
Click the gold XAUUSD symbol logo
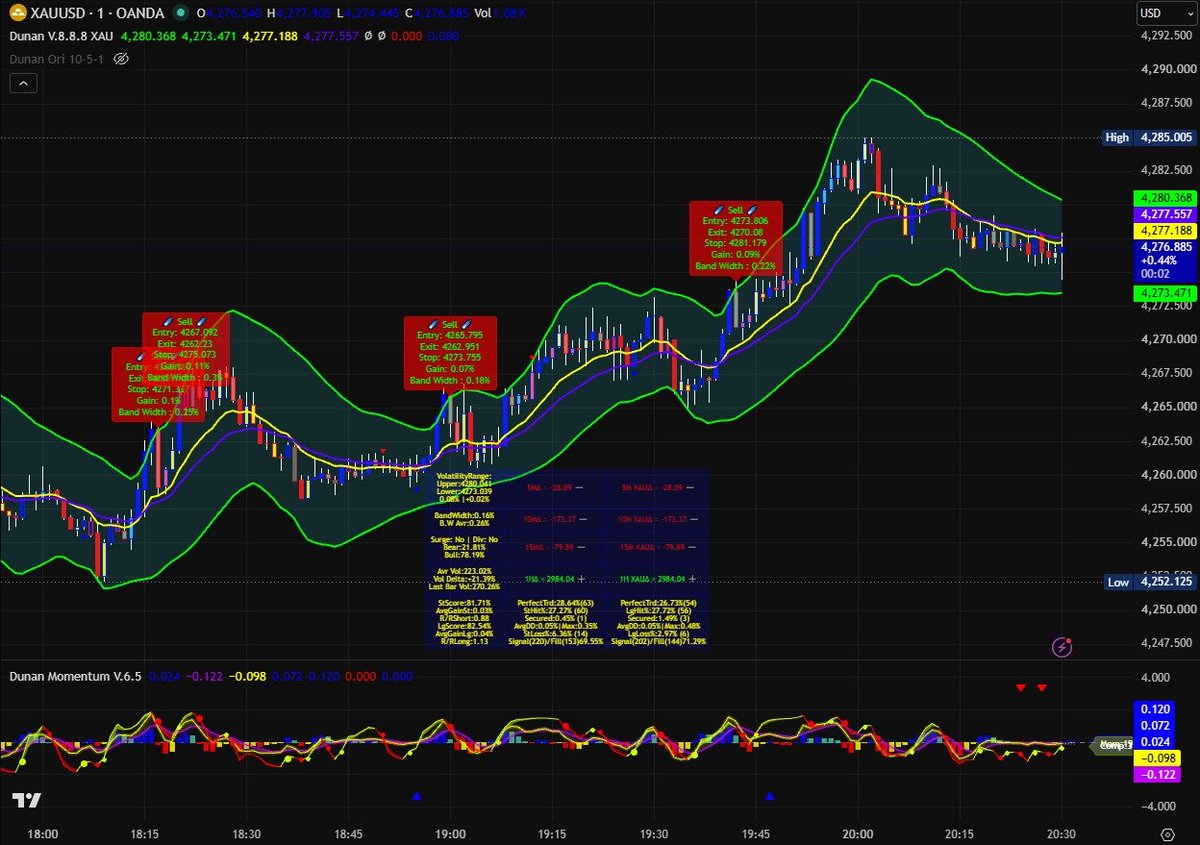click(17, 13)
